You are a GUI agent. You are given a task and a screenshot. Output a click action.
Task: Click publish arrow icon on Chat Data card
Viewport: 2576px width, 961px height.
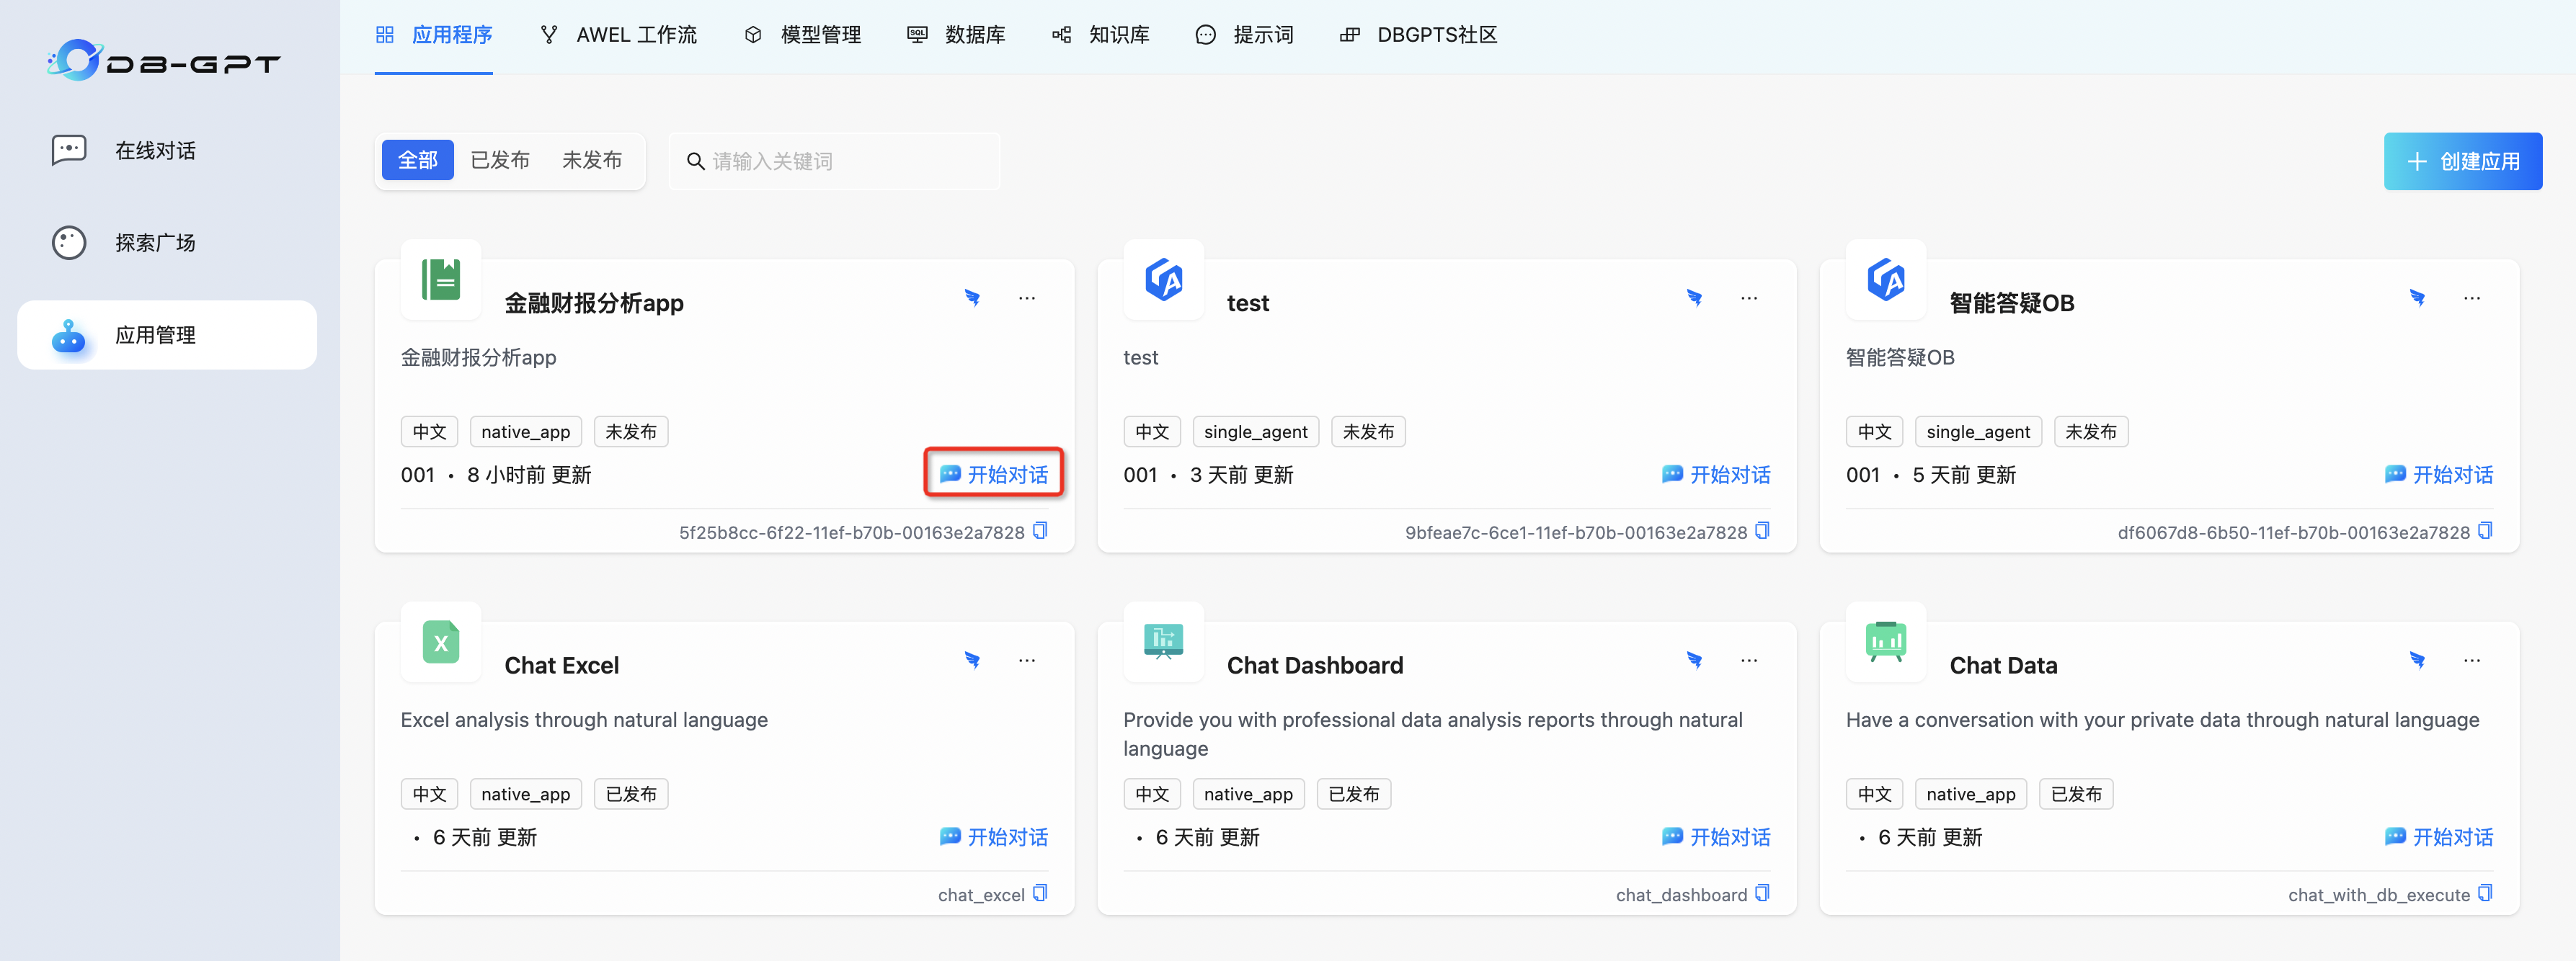pyautogui.click(x=2417, y=660)
